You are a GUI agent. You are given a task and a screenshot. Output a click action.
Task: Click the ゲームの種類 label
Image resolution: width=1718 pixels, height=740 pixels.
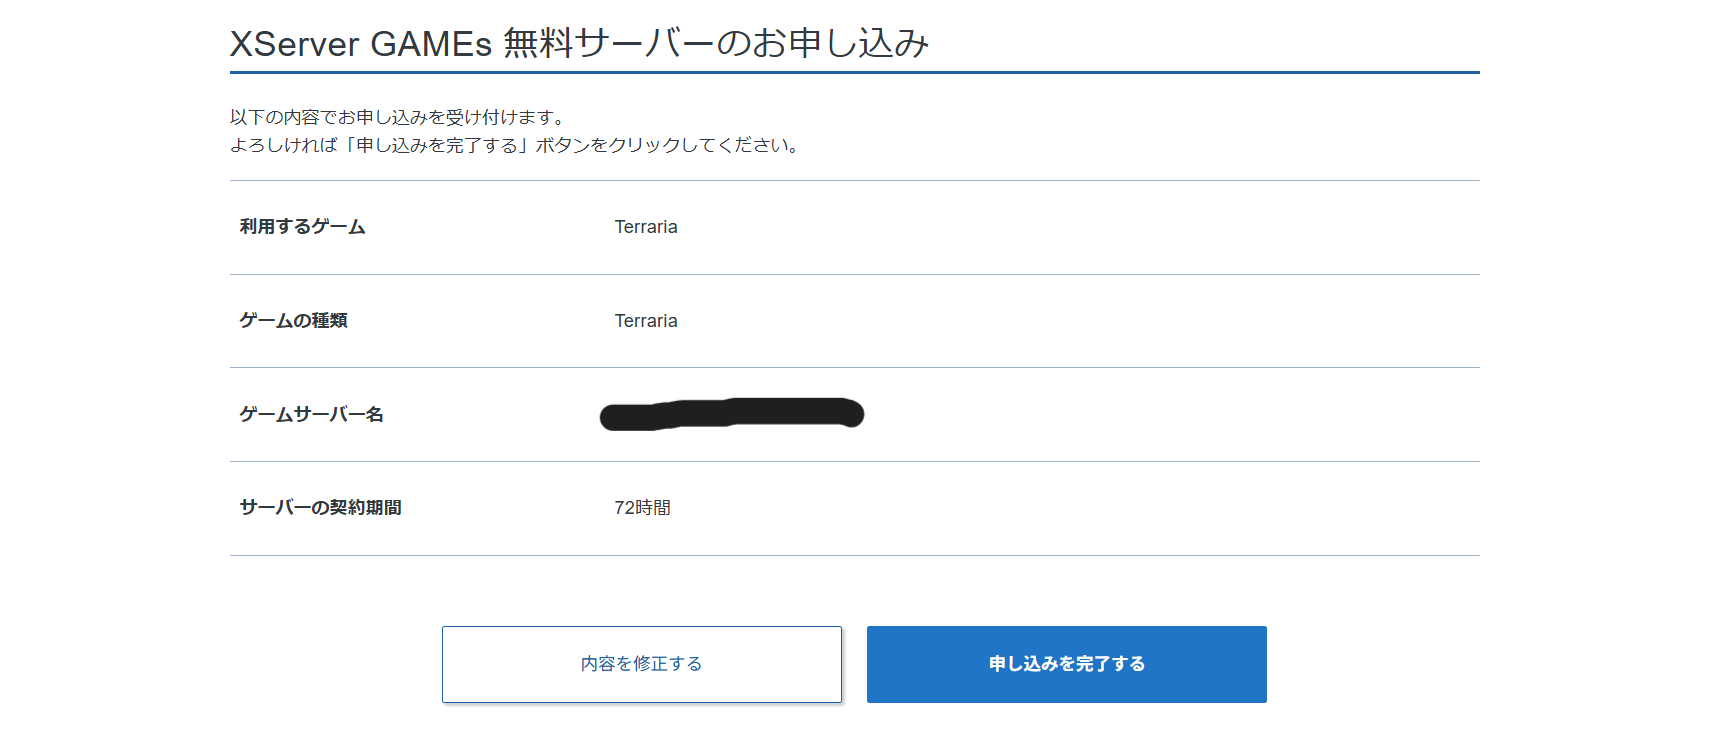[290, 320]
